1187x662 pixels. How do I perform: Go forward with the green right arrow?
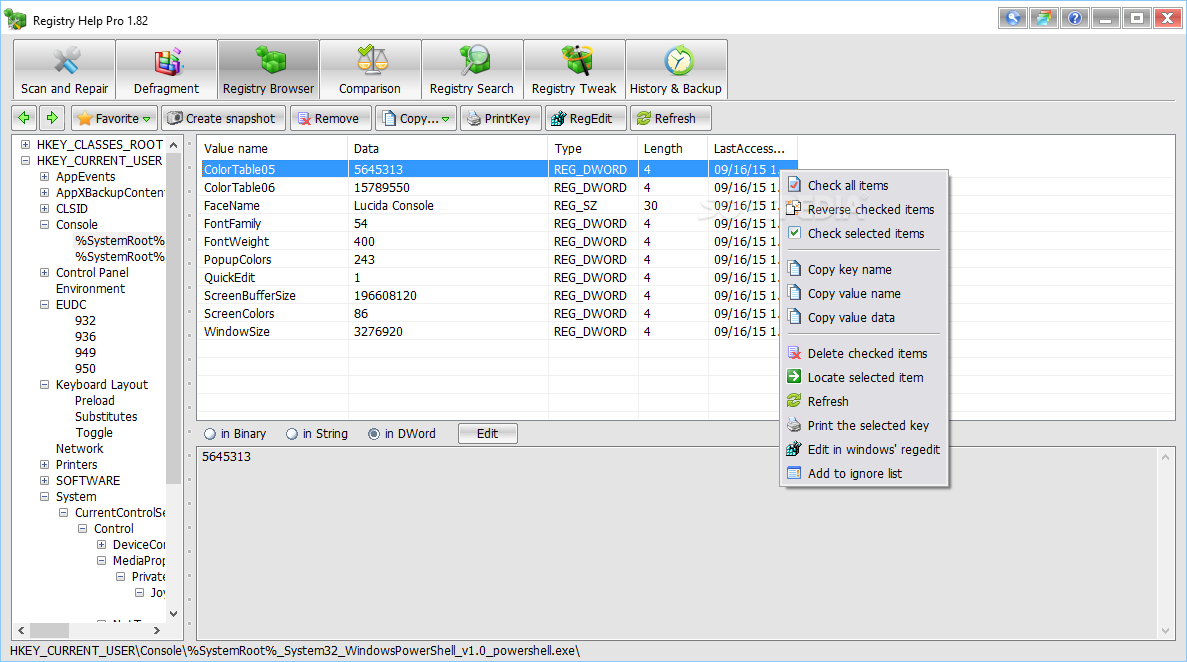pyautogui.click(x=51, y=118)
